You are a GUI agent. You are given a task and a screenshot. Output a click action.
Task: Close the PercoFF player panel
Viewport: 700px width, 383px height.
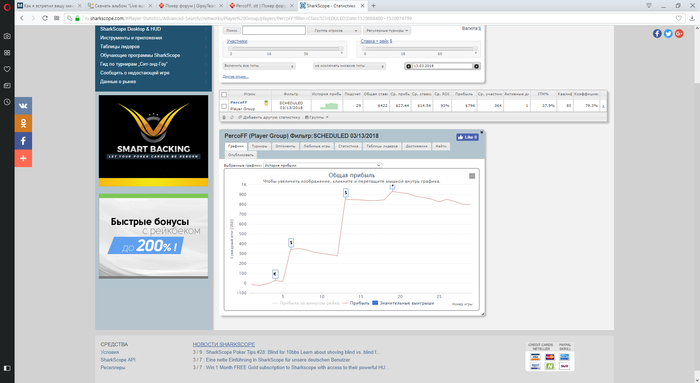click(x=482, y=132)
